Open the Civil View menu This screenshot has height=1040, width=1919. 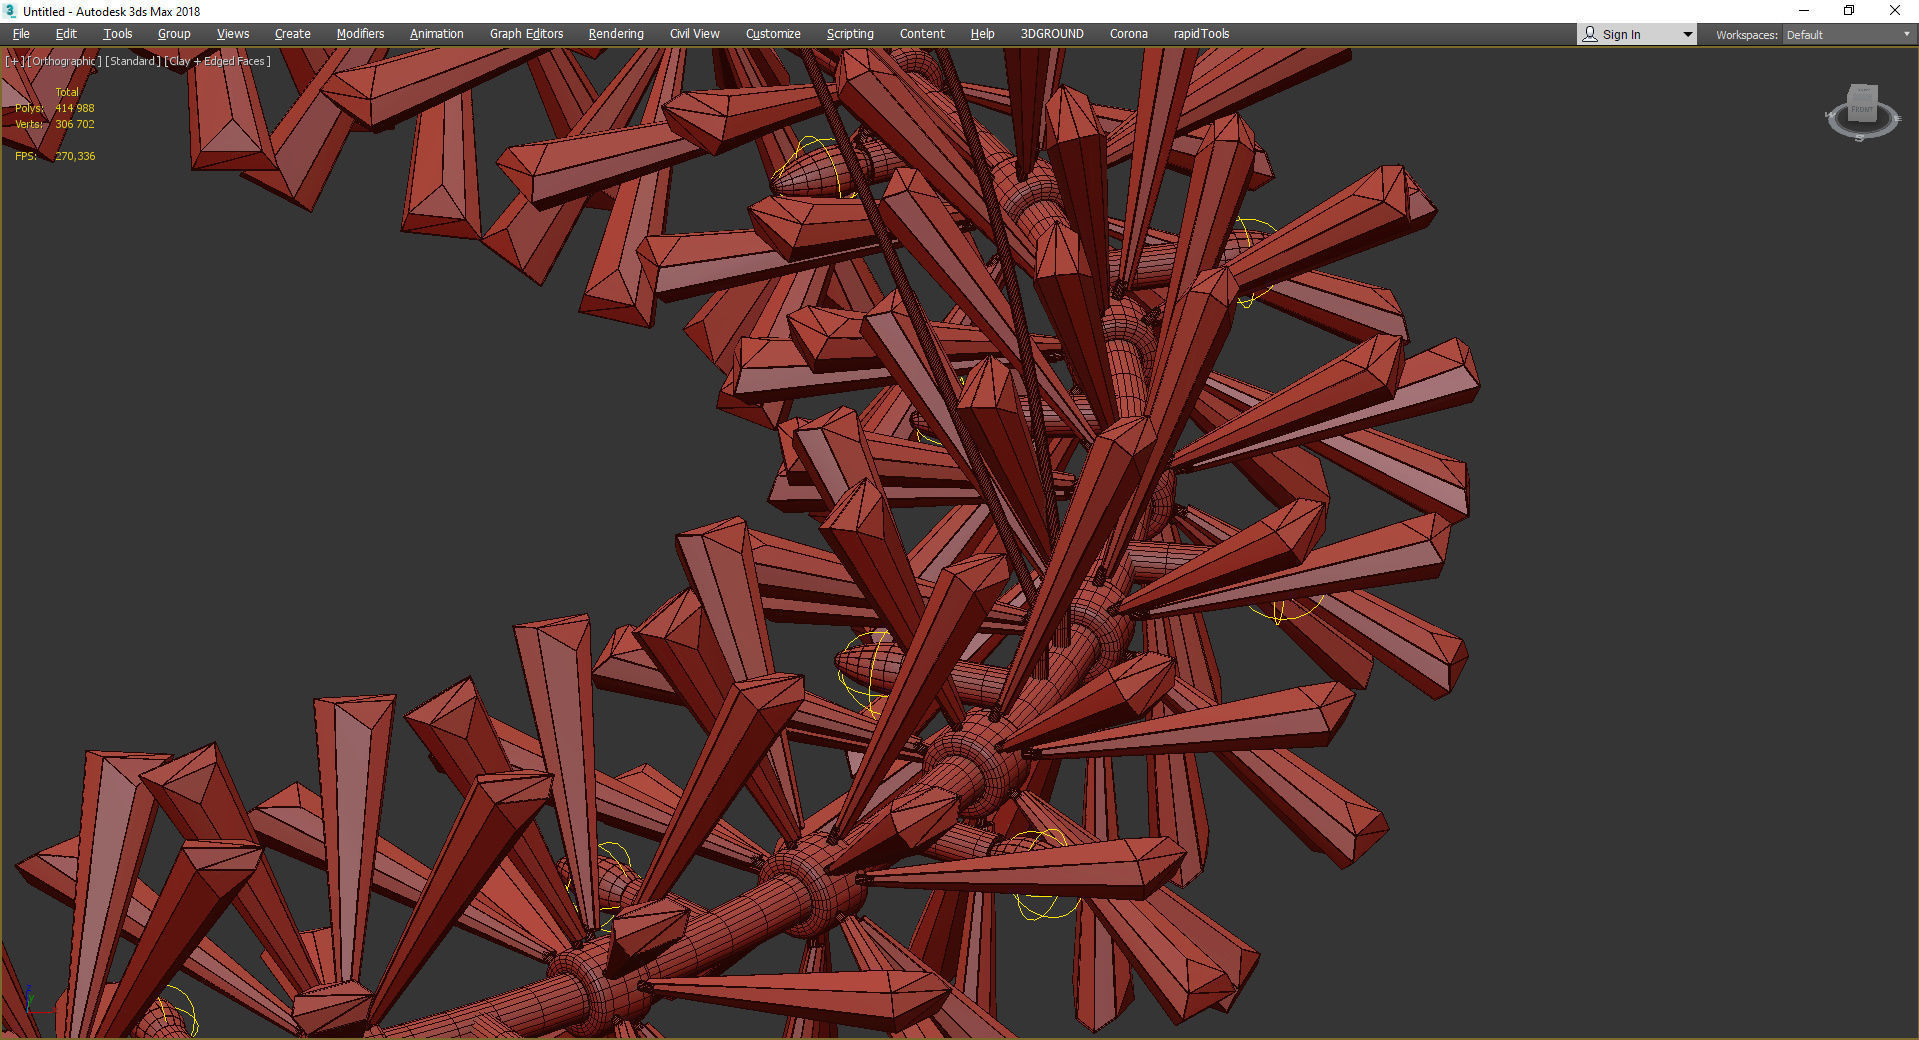tap(694, 34)
